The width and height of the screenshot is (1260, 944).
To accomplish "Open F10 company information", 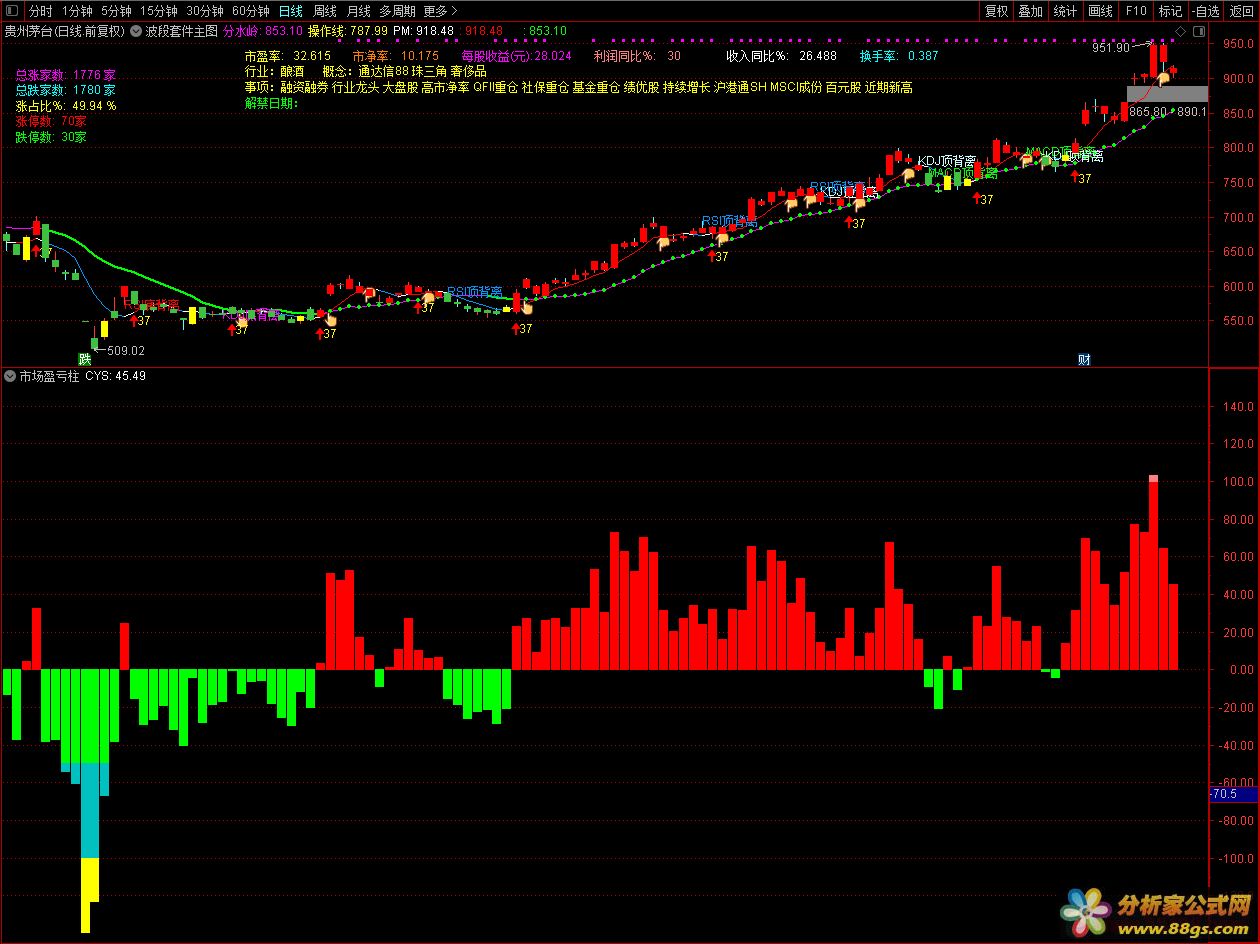I will point(1136,11).
